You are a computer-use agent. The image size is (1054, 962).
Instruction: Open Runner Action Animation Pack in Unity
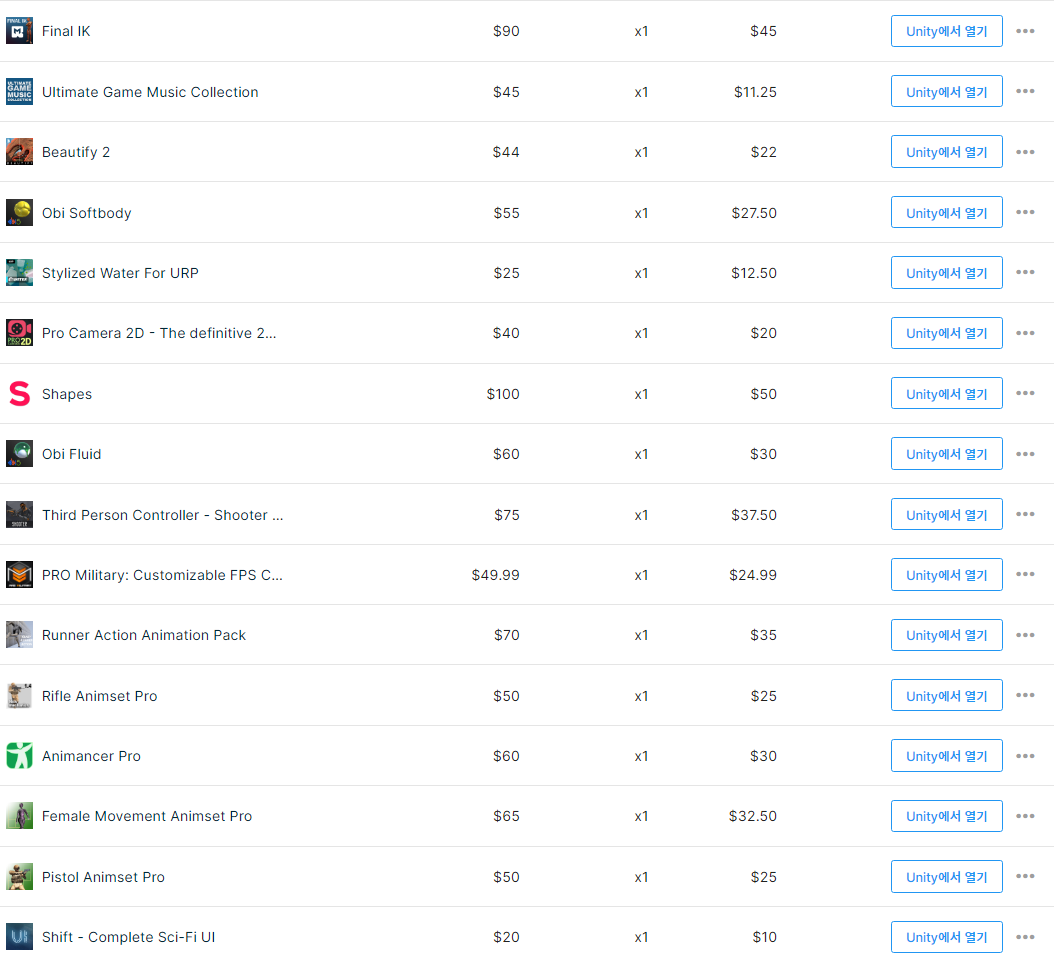946,635
